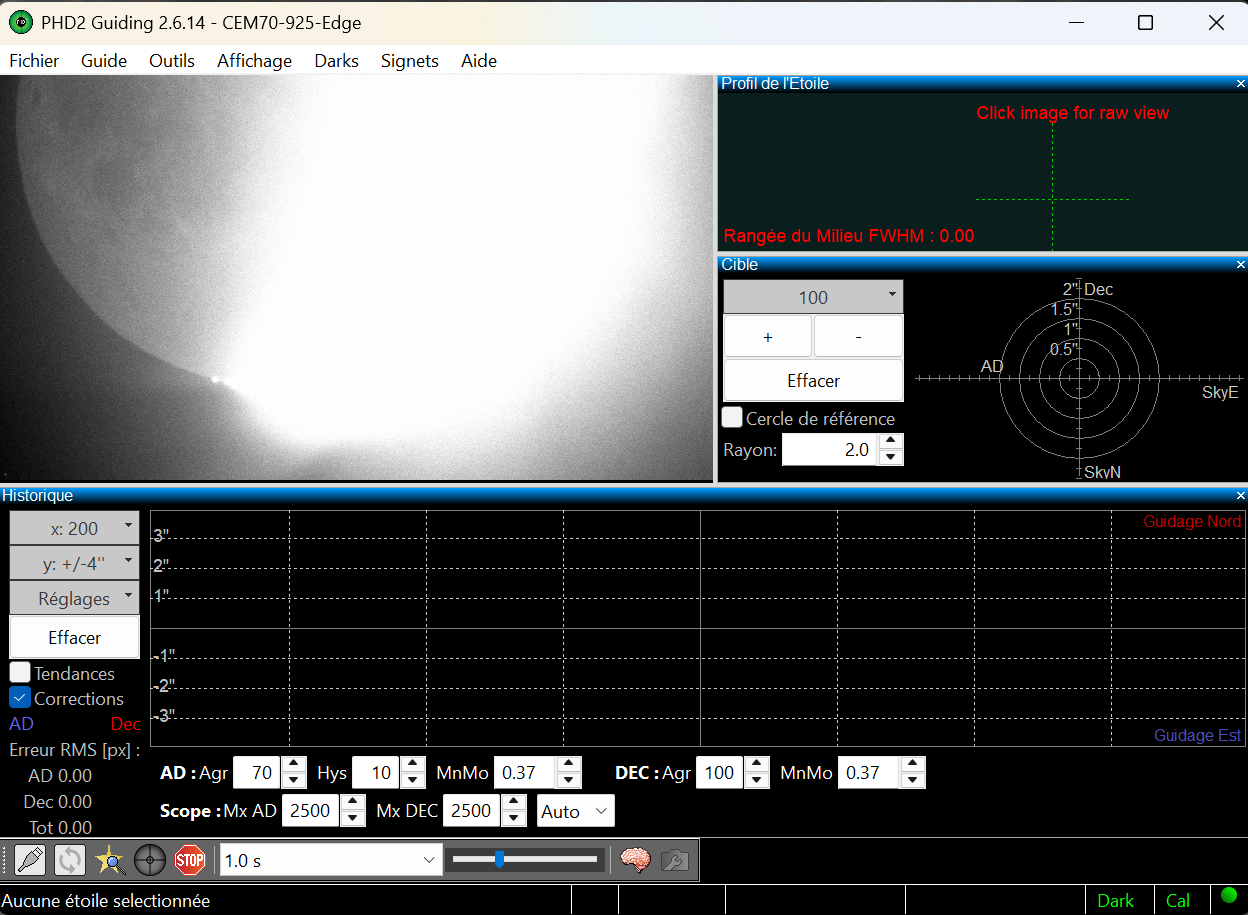Click the auto-select star icon

point(110,860)
